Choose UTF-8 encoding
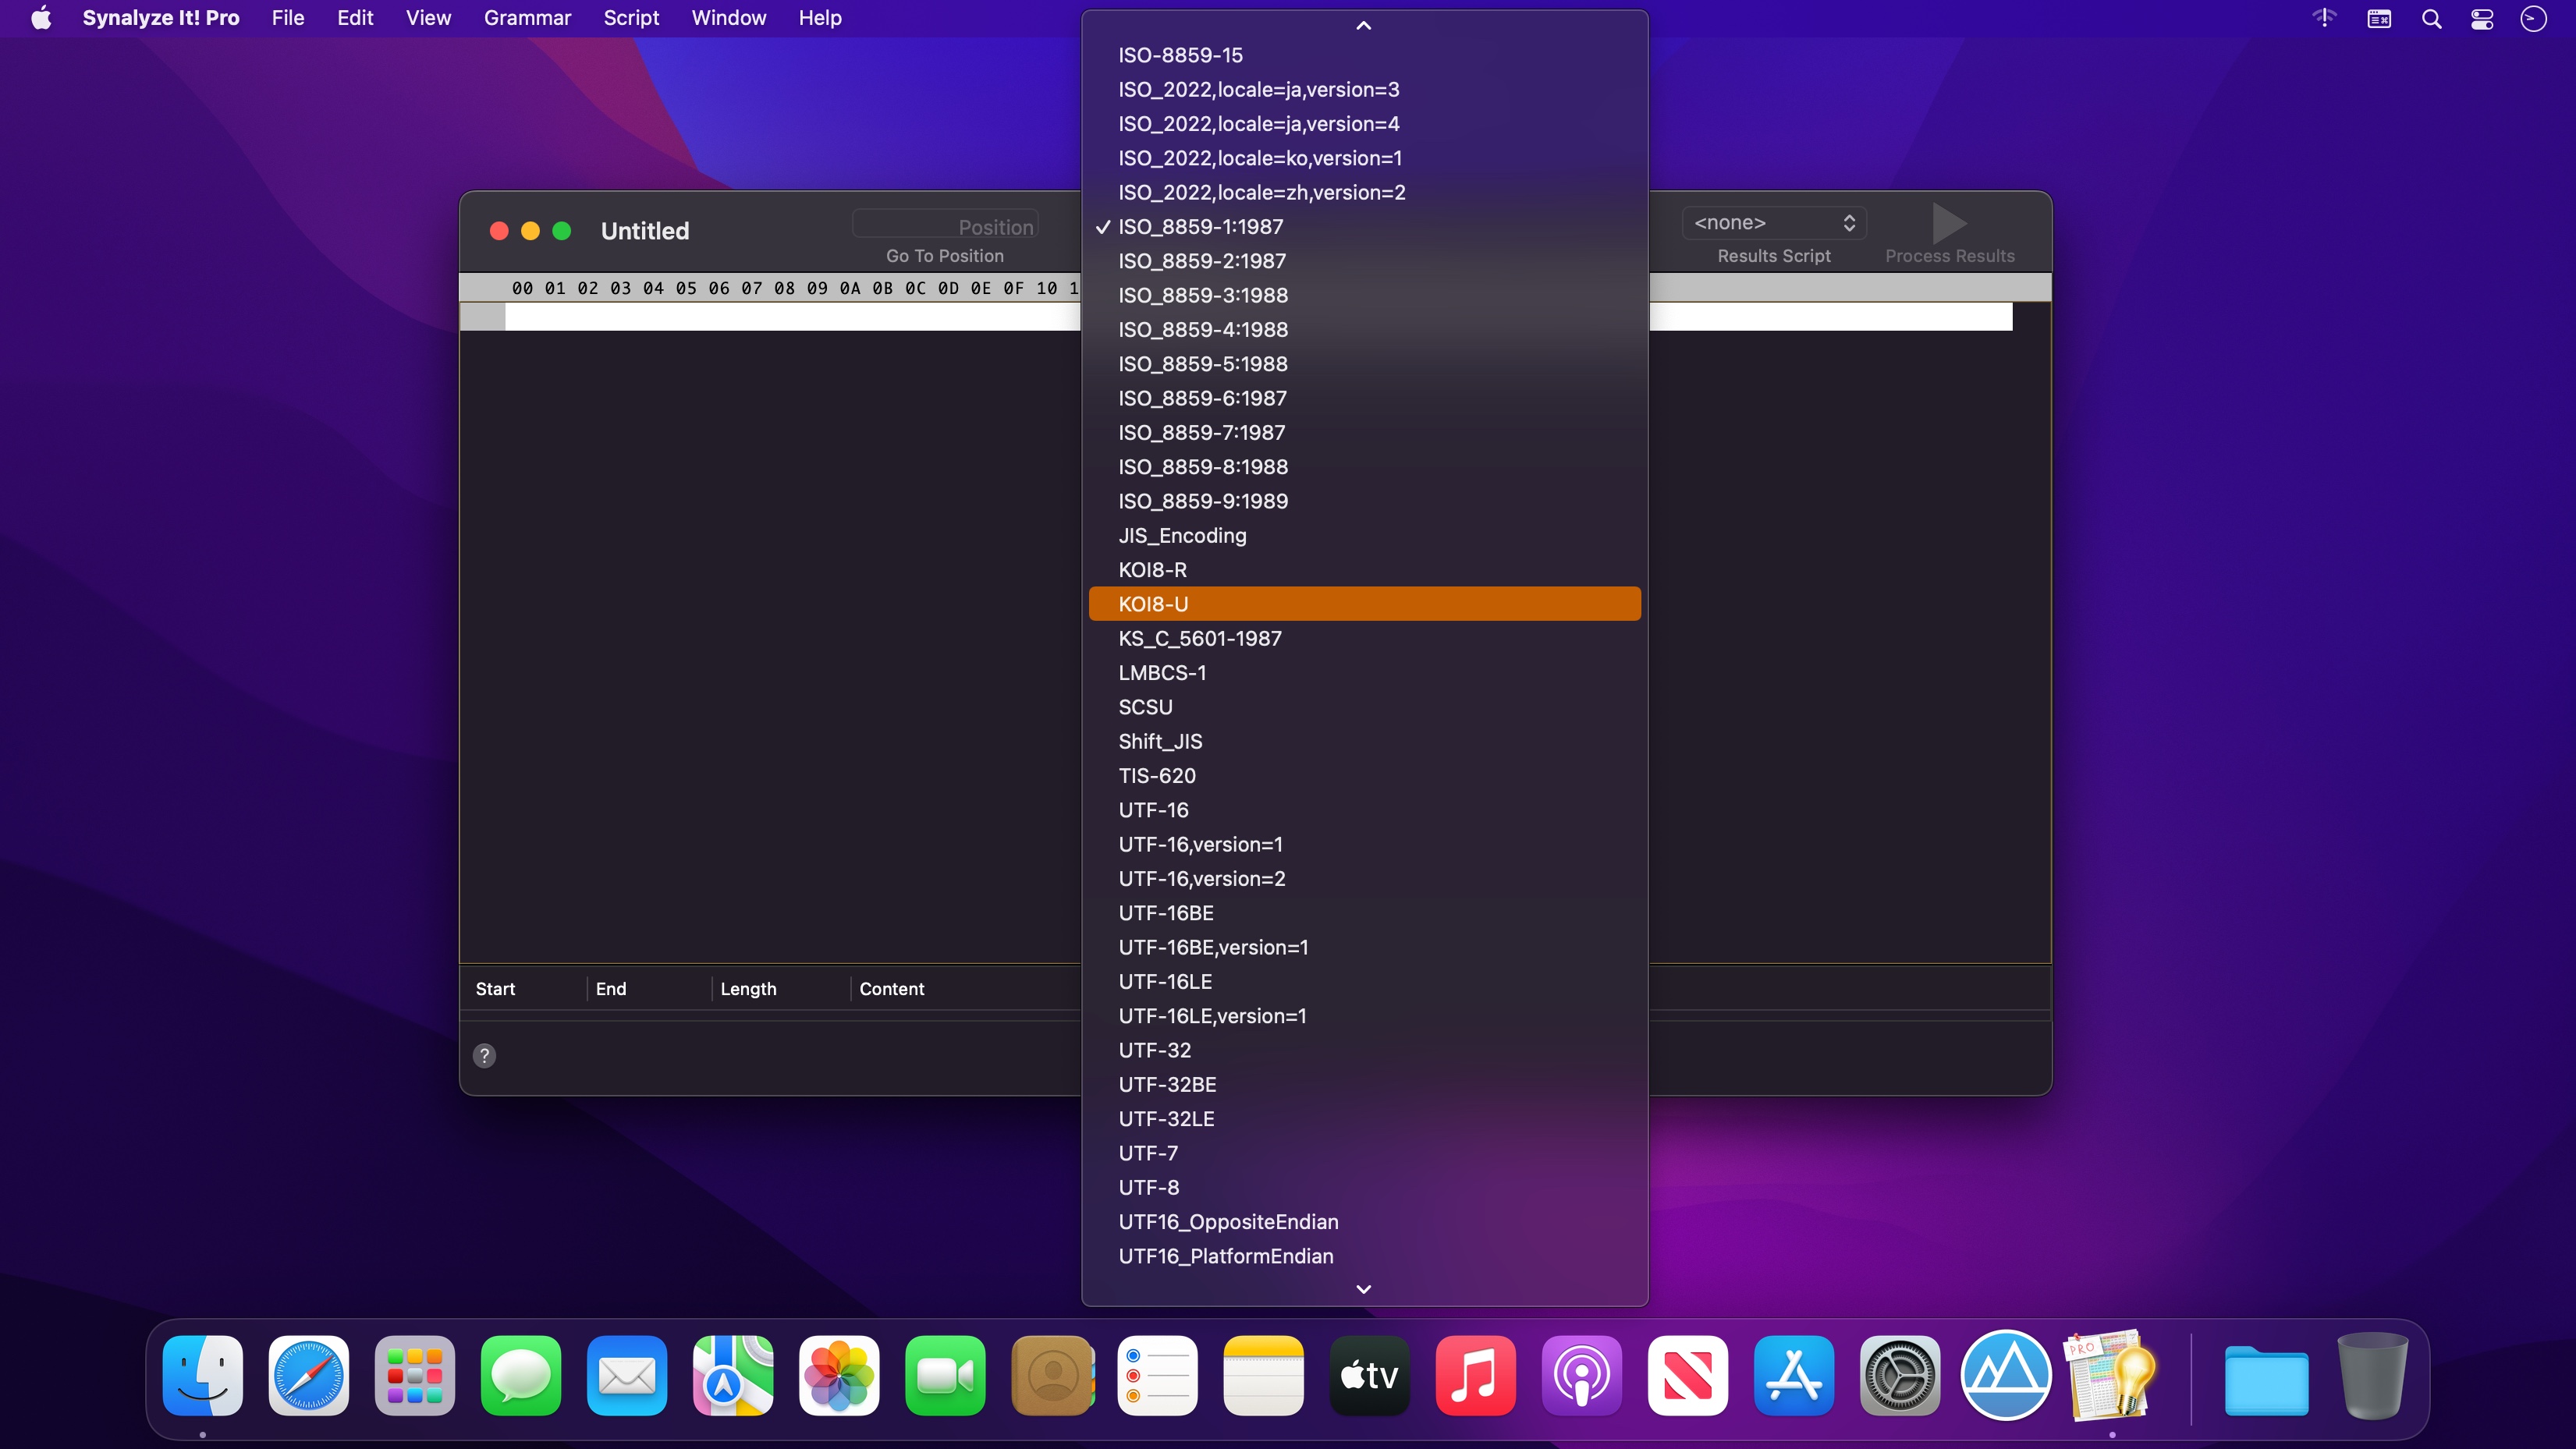 pos(1364,1188)
